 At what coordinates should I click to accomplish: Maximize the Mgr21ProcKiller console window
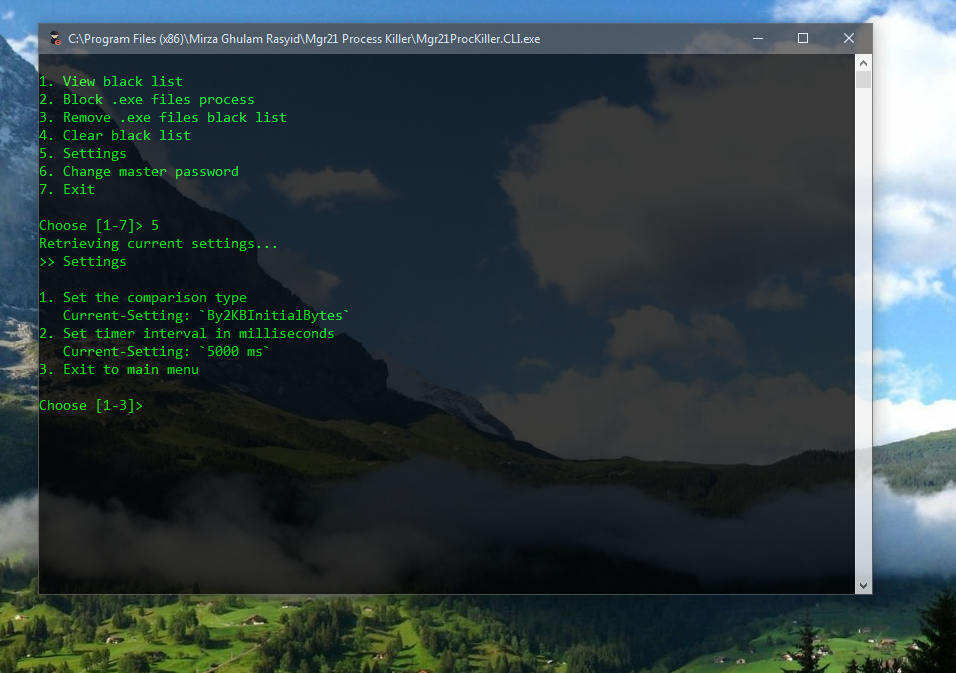coord(803,38)
